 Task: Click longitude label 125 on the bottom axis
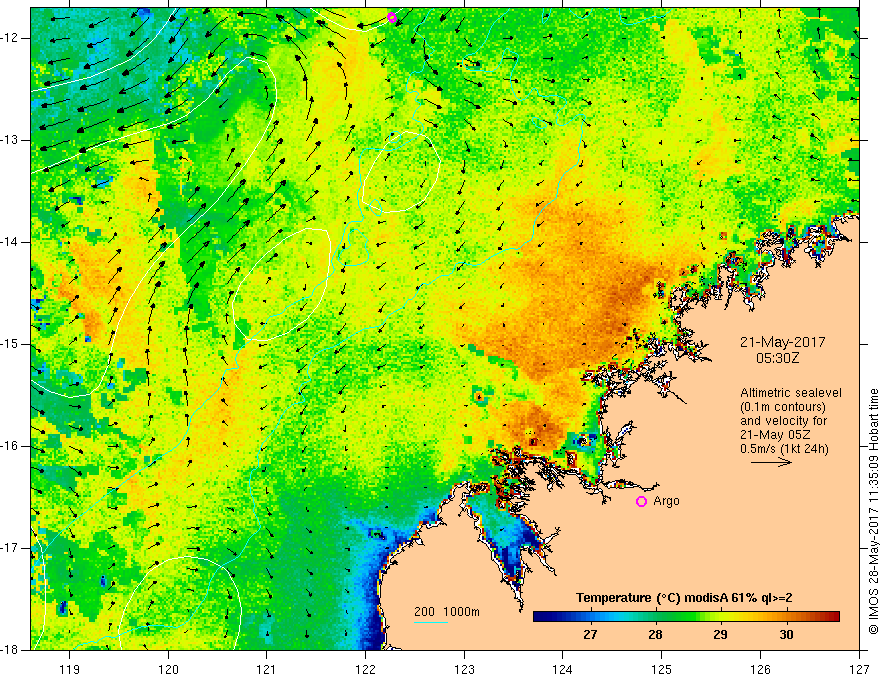[662, 669]
